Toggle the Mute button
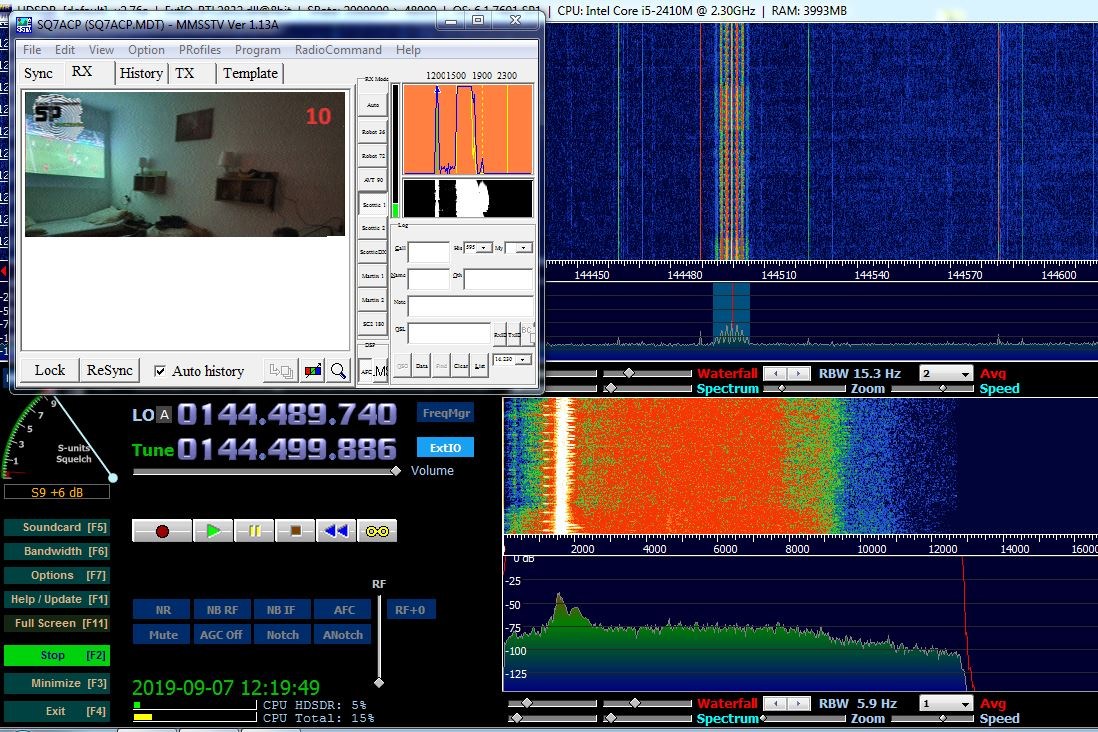This screenshot has width=1098, height=732. click(162, 635)
